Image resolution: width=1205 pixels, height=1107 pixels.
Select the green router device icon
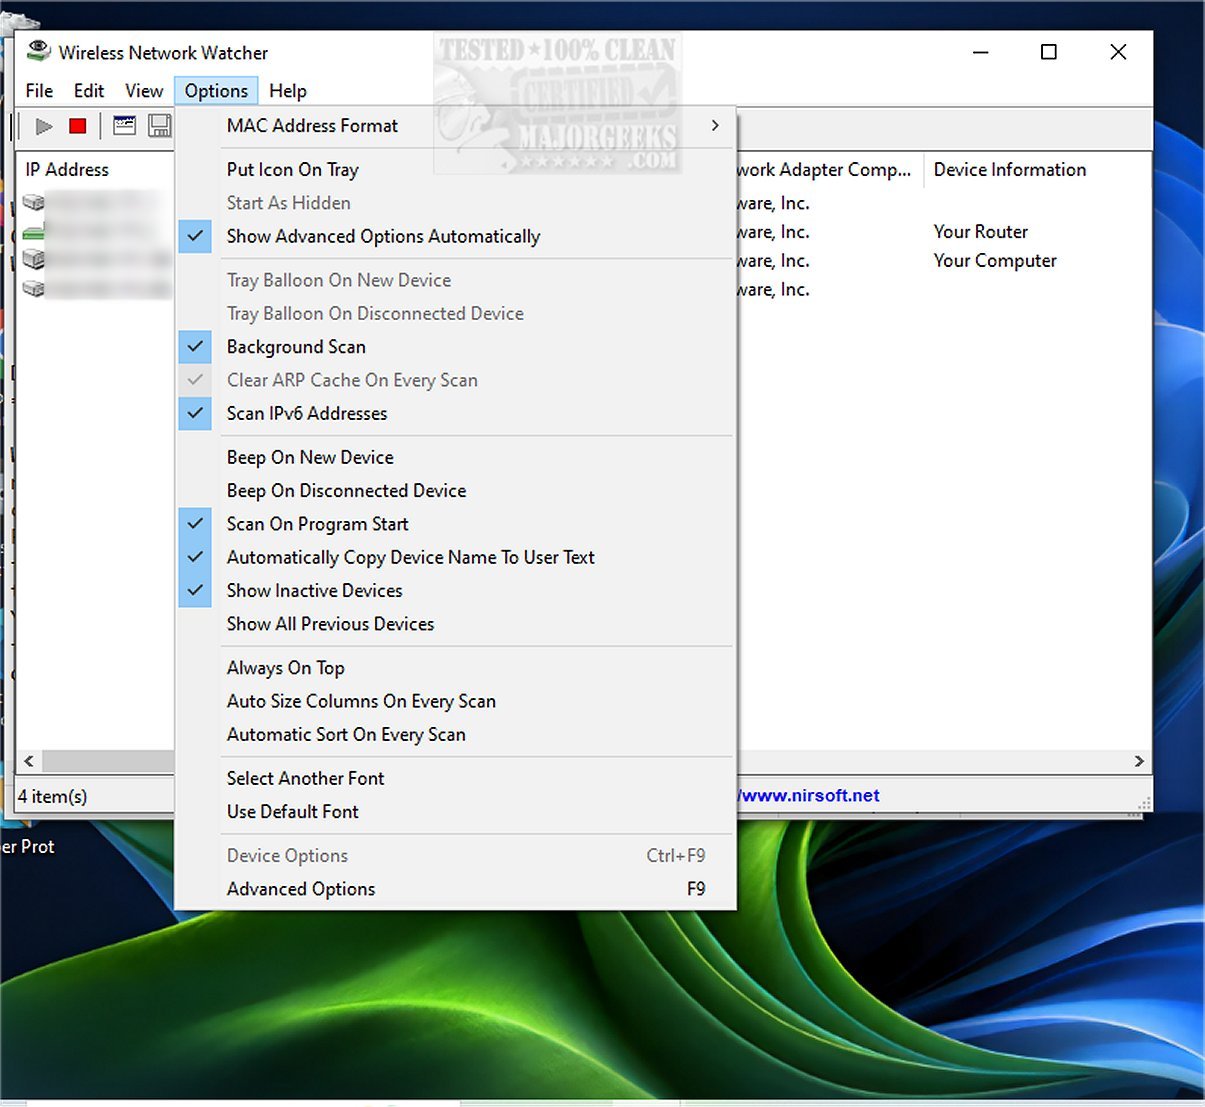(x=33, y=232)
